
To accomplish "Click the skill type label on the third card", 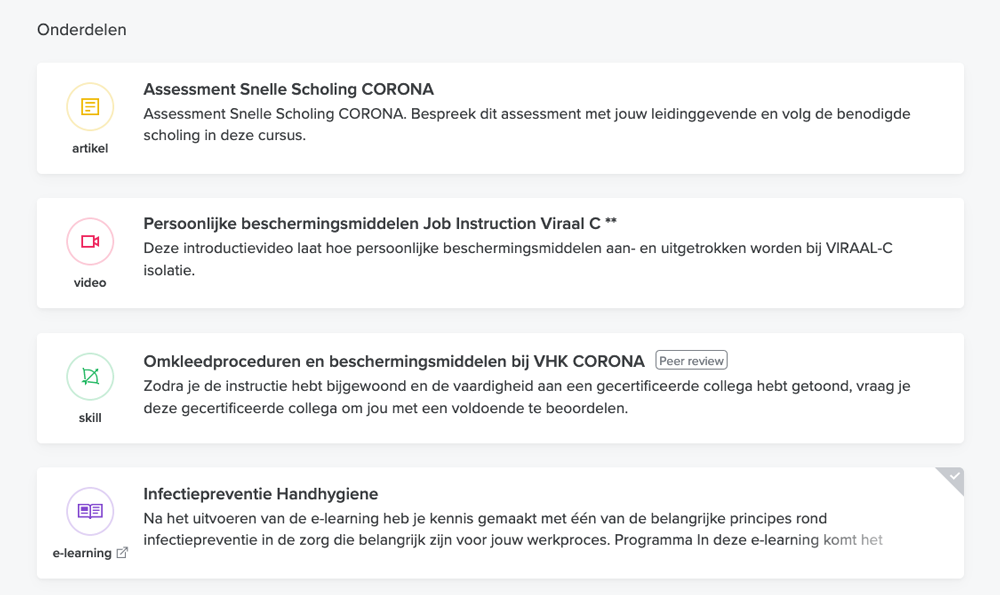I will pyautogui.click(x=89, y=417).
